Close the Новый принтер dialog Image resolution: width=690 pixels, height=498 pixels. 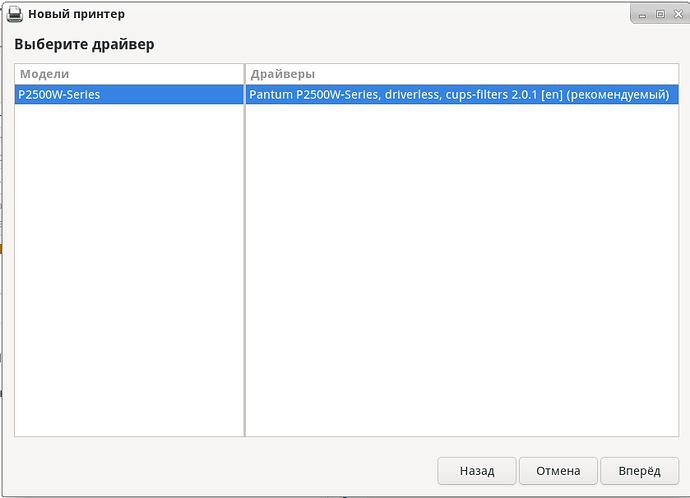[x=678, y=14]
